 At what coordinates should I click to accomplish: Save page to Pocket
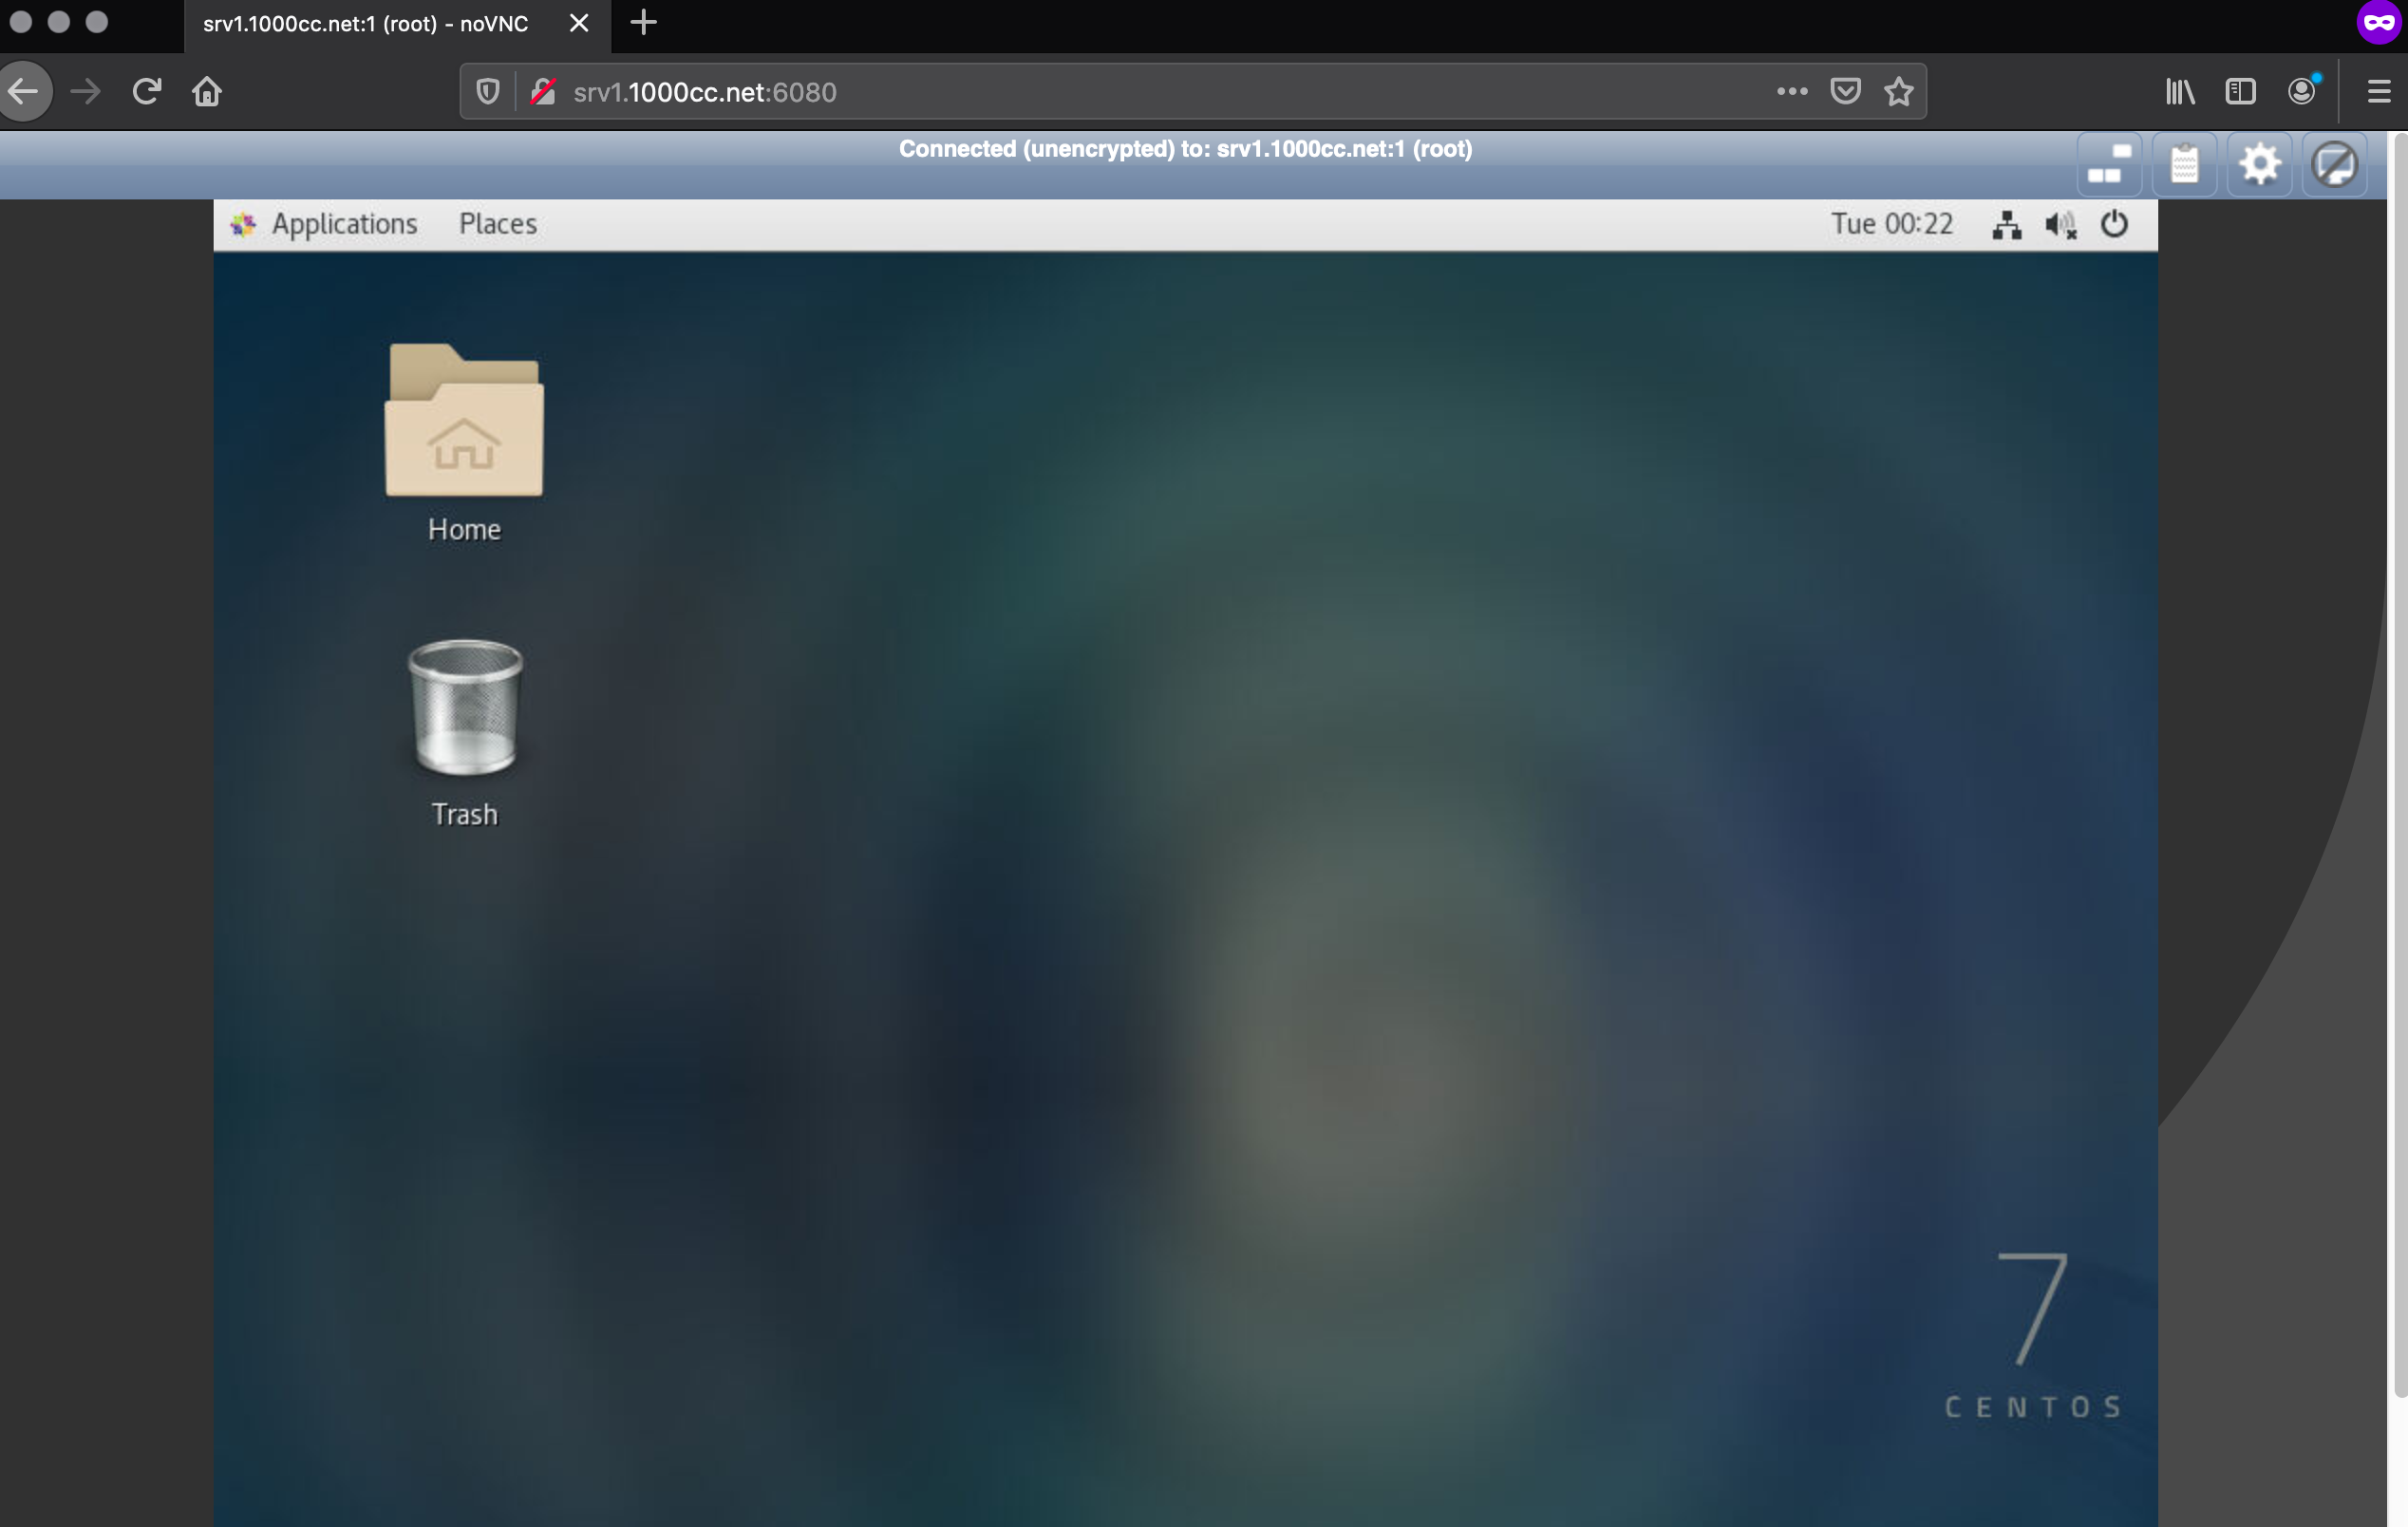pos(1845,92)
